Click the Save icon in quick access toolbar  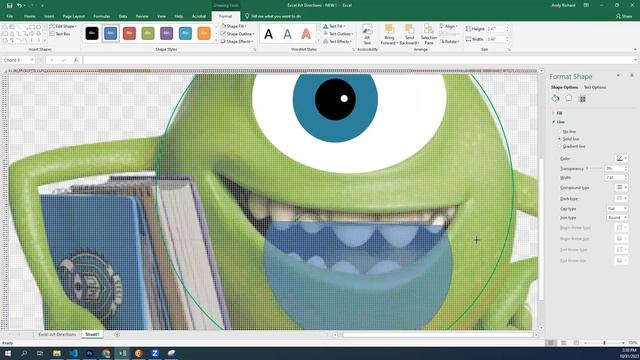point(9,5)
